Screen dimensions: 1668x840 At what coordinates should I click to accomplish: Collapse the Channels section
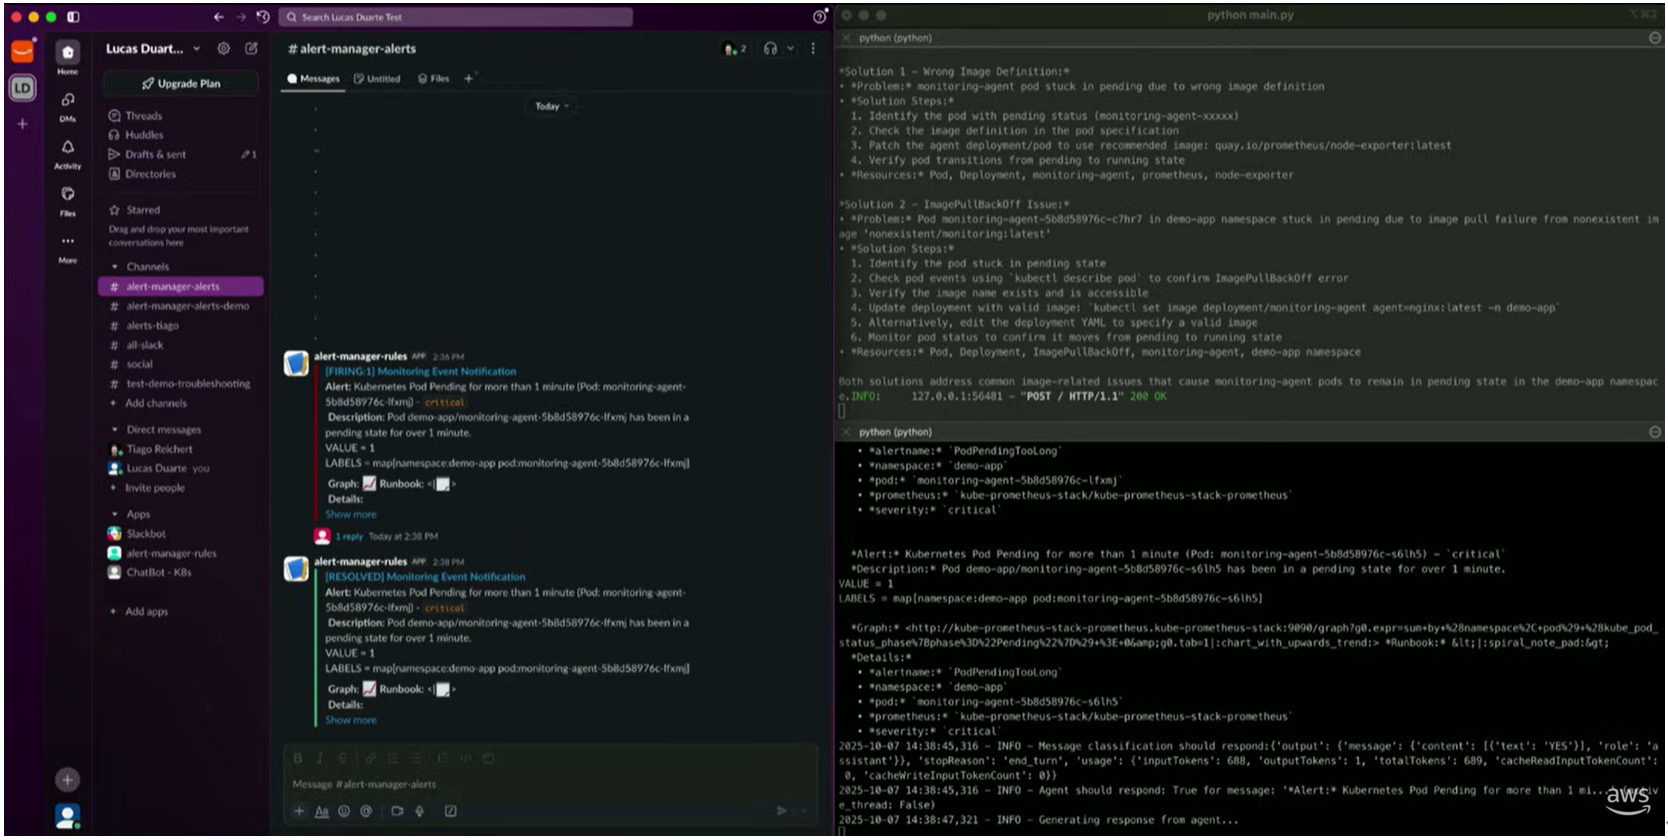pos(115,267)
